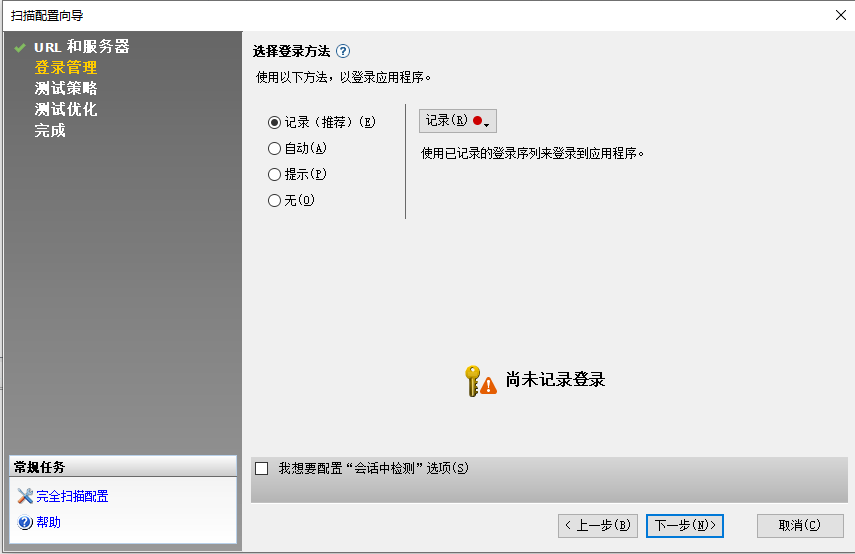Click the 选择登录方法 heading
The height and width of the screenshot is (554, 855).
[x=292, y=51]
